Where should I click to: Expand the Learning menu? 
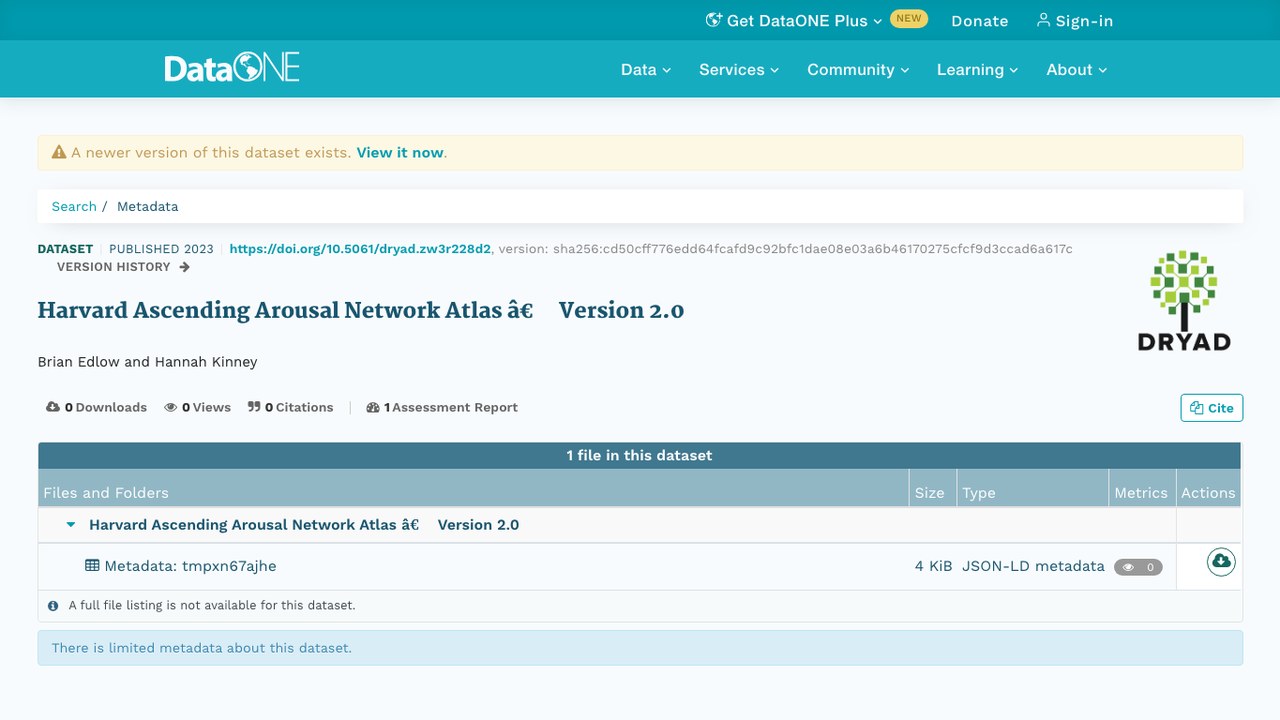(x=977, y=69)
